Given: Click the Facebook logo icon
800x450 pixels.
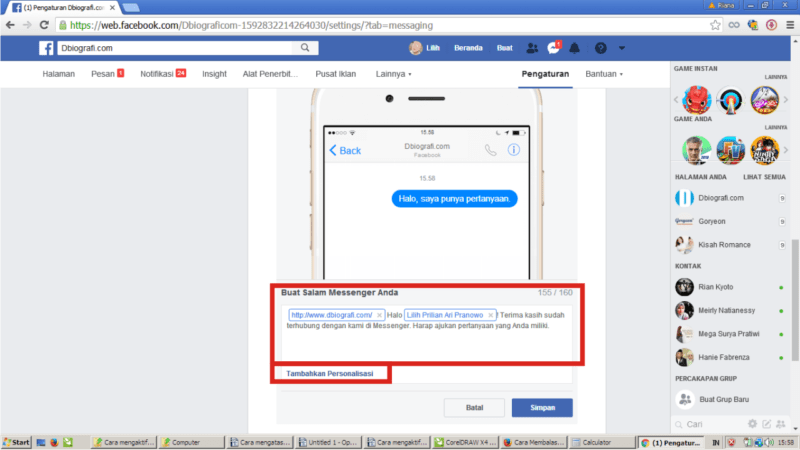Looking at the screenshot, I should coord(46,48).
